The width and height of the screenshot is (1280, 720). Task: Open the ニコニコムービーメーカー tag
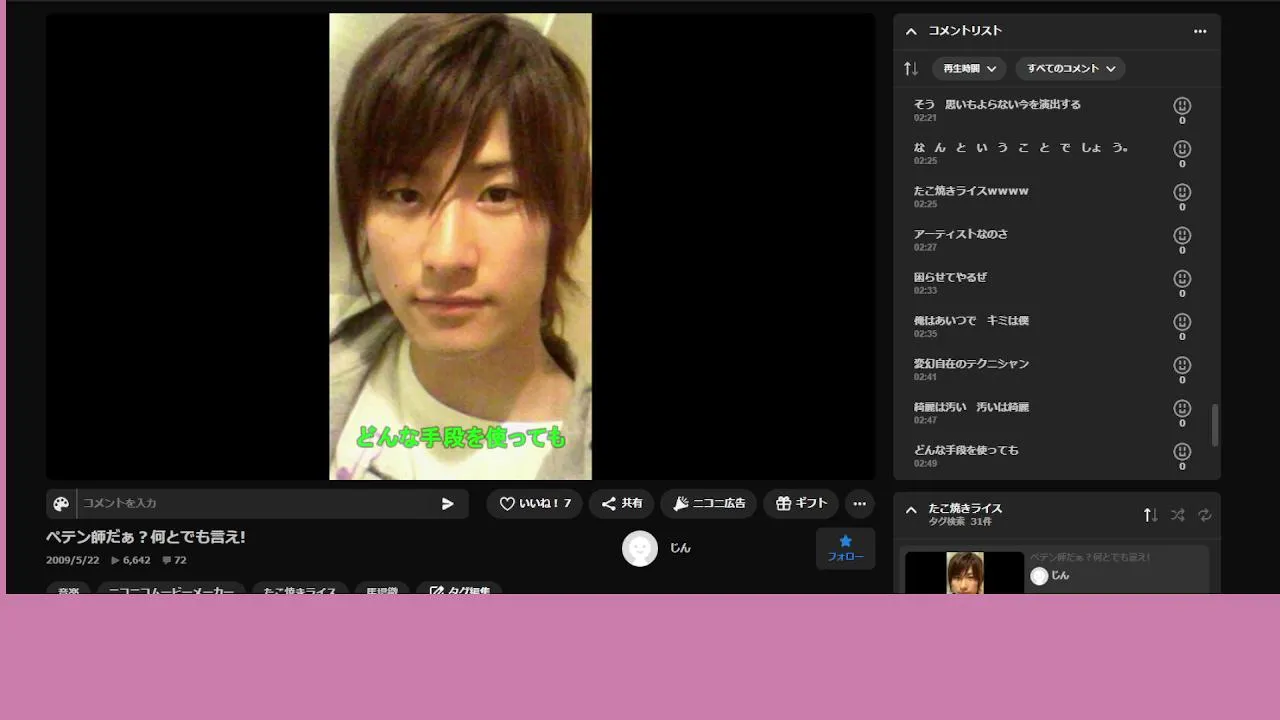[x=171, y=589]
